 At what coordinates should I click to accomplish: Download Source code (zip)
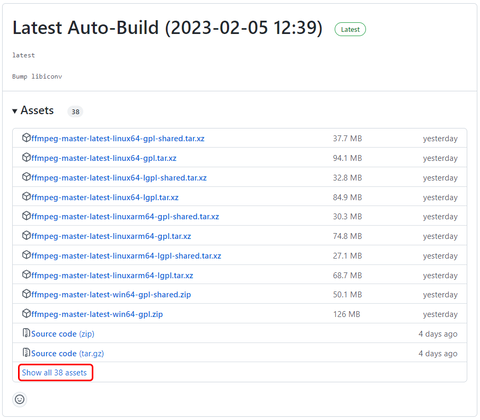tap(63, 334)
